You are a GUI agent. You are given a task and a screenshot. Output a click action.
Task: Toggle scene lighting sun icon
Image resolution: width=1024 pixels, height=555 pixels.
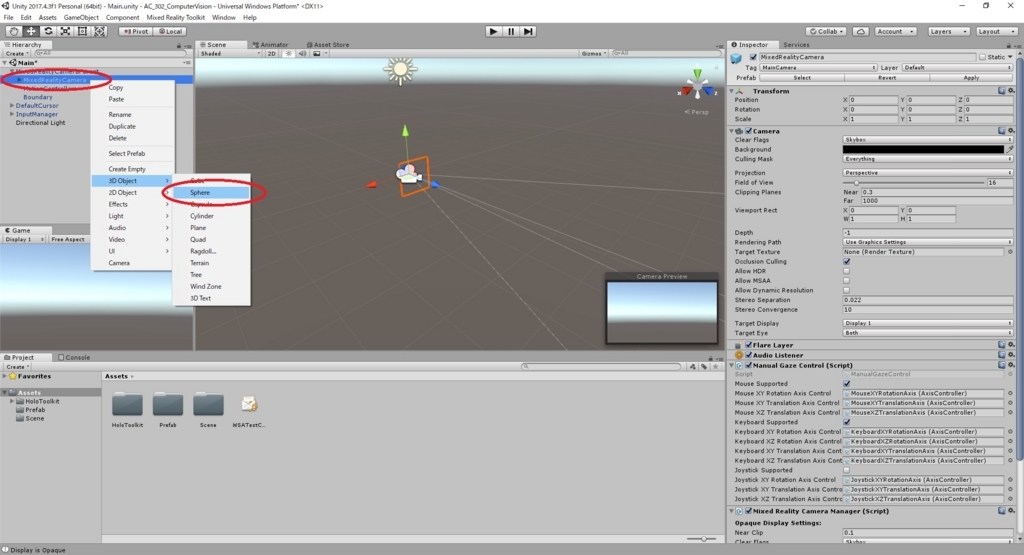[289, 54]
